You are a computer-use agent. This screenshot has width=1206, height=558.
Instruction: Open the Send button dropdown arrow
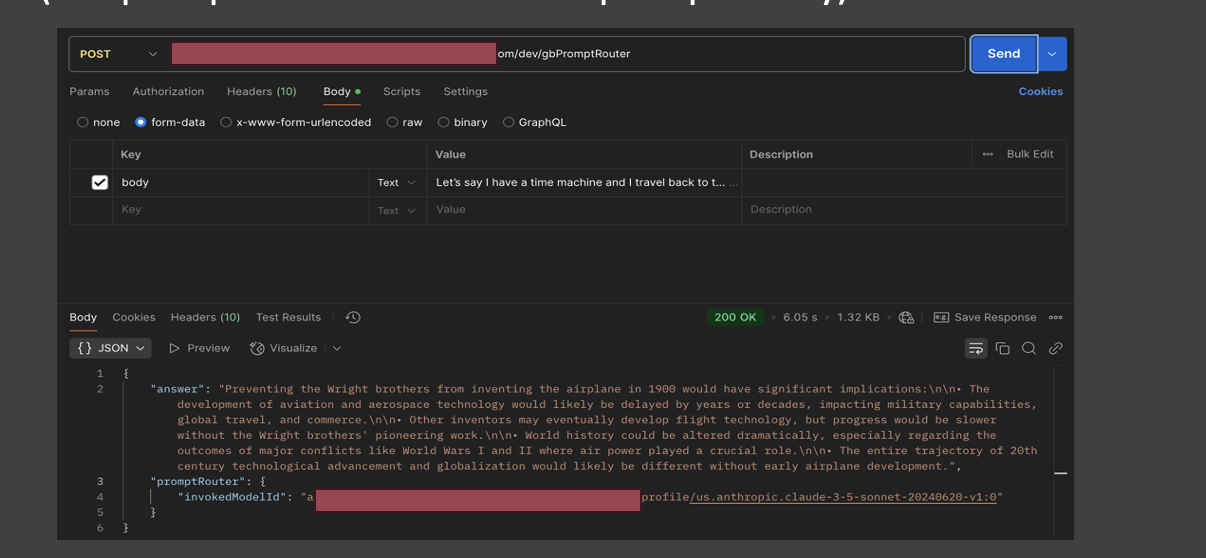point(1052,54)
